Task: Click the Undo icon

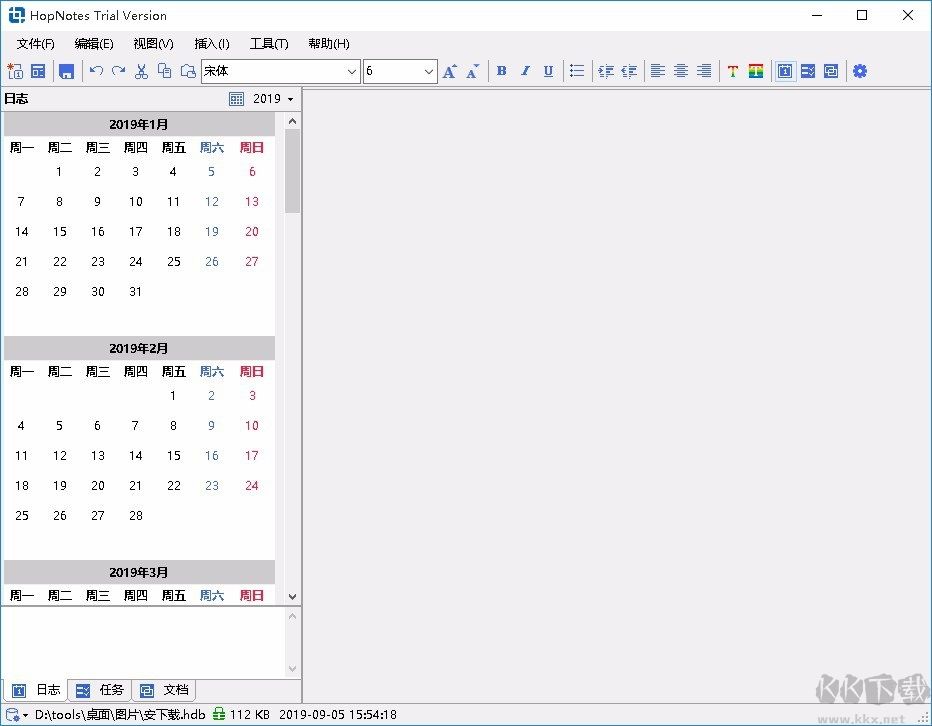Action: pos(96,70)
